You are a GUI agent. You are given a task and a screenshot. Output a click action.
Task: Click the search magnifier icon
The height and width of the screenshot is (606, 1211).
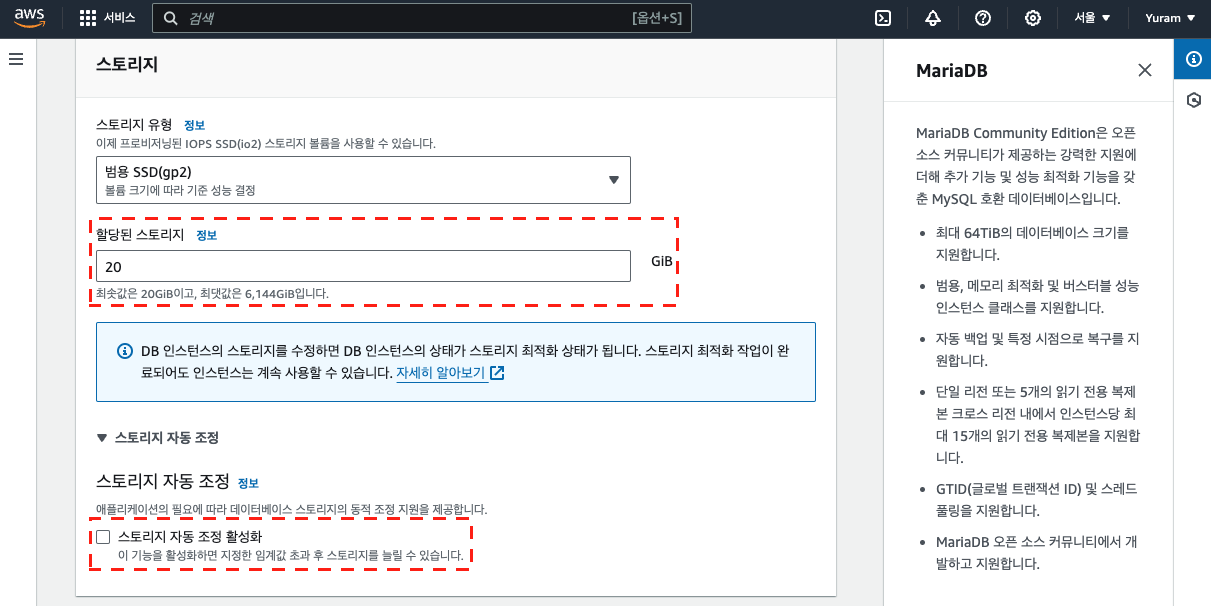click(171, 18)
